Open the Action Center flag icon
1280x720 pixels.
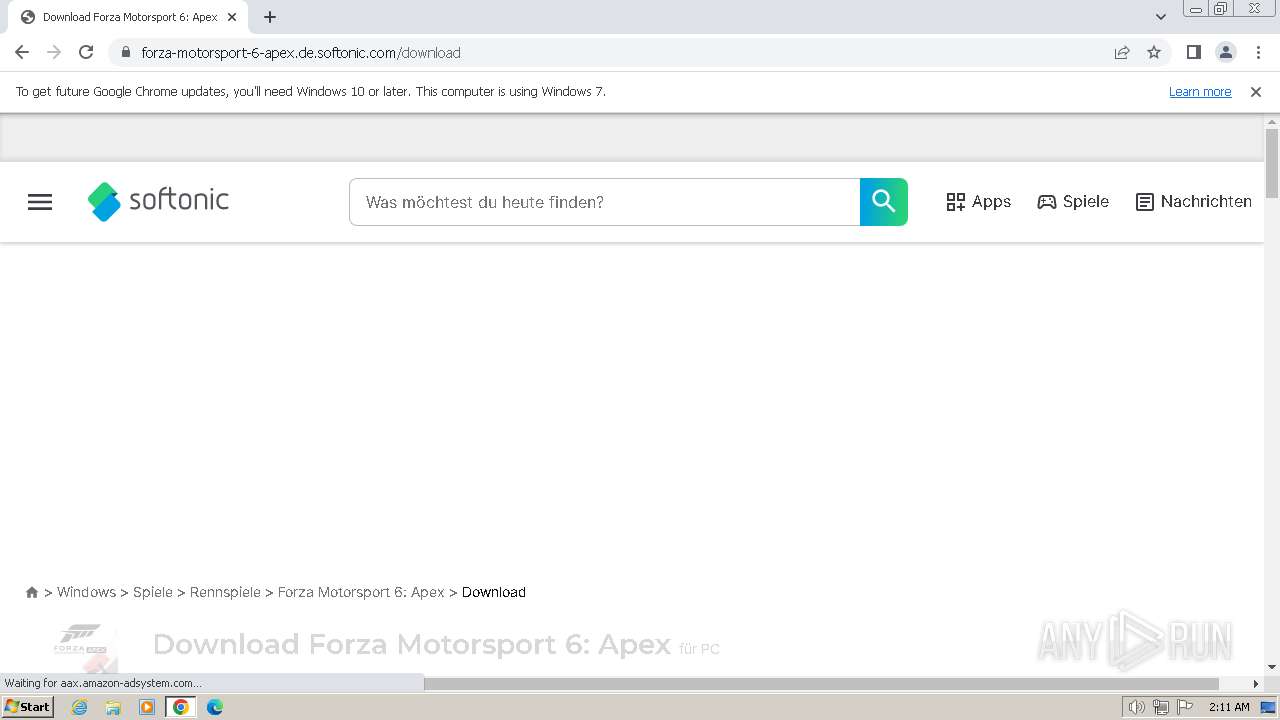point(1185,707)
